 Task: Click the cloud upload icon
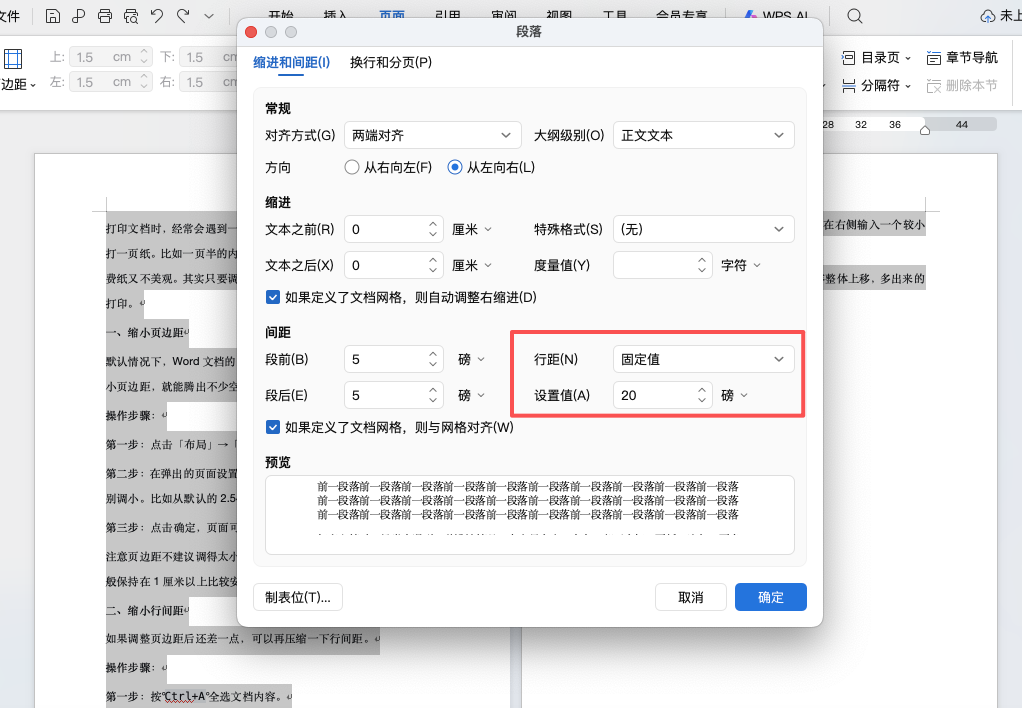[988, 16]
